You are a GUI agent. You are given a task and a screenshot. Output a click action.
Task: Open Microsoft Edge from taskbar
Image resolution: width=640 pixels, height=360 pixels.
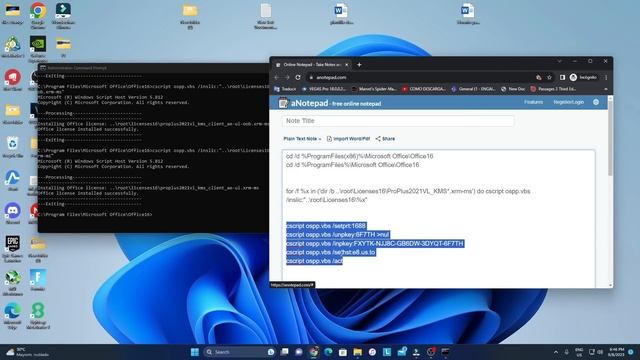328,352
